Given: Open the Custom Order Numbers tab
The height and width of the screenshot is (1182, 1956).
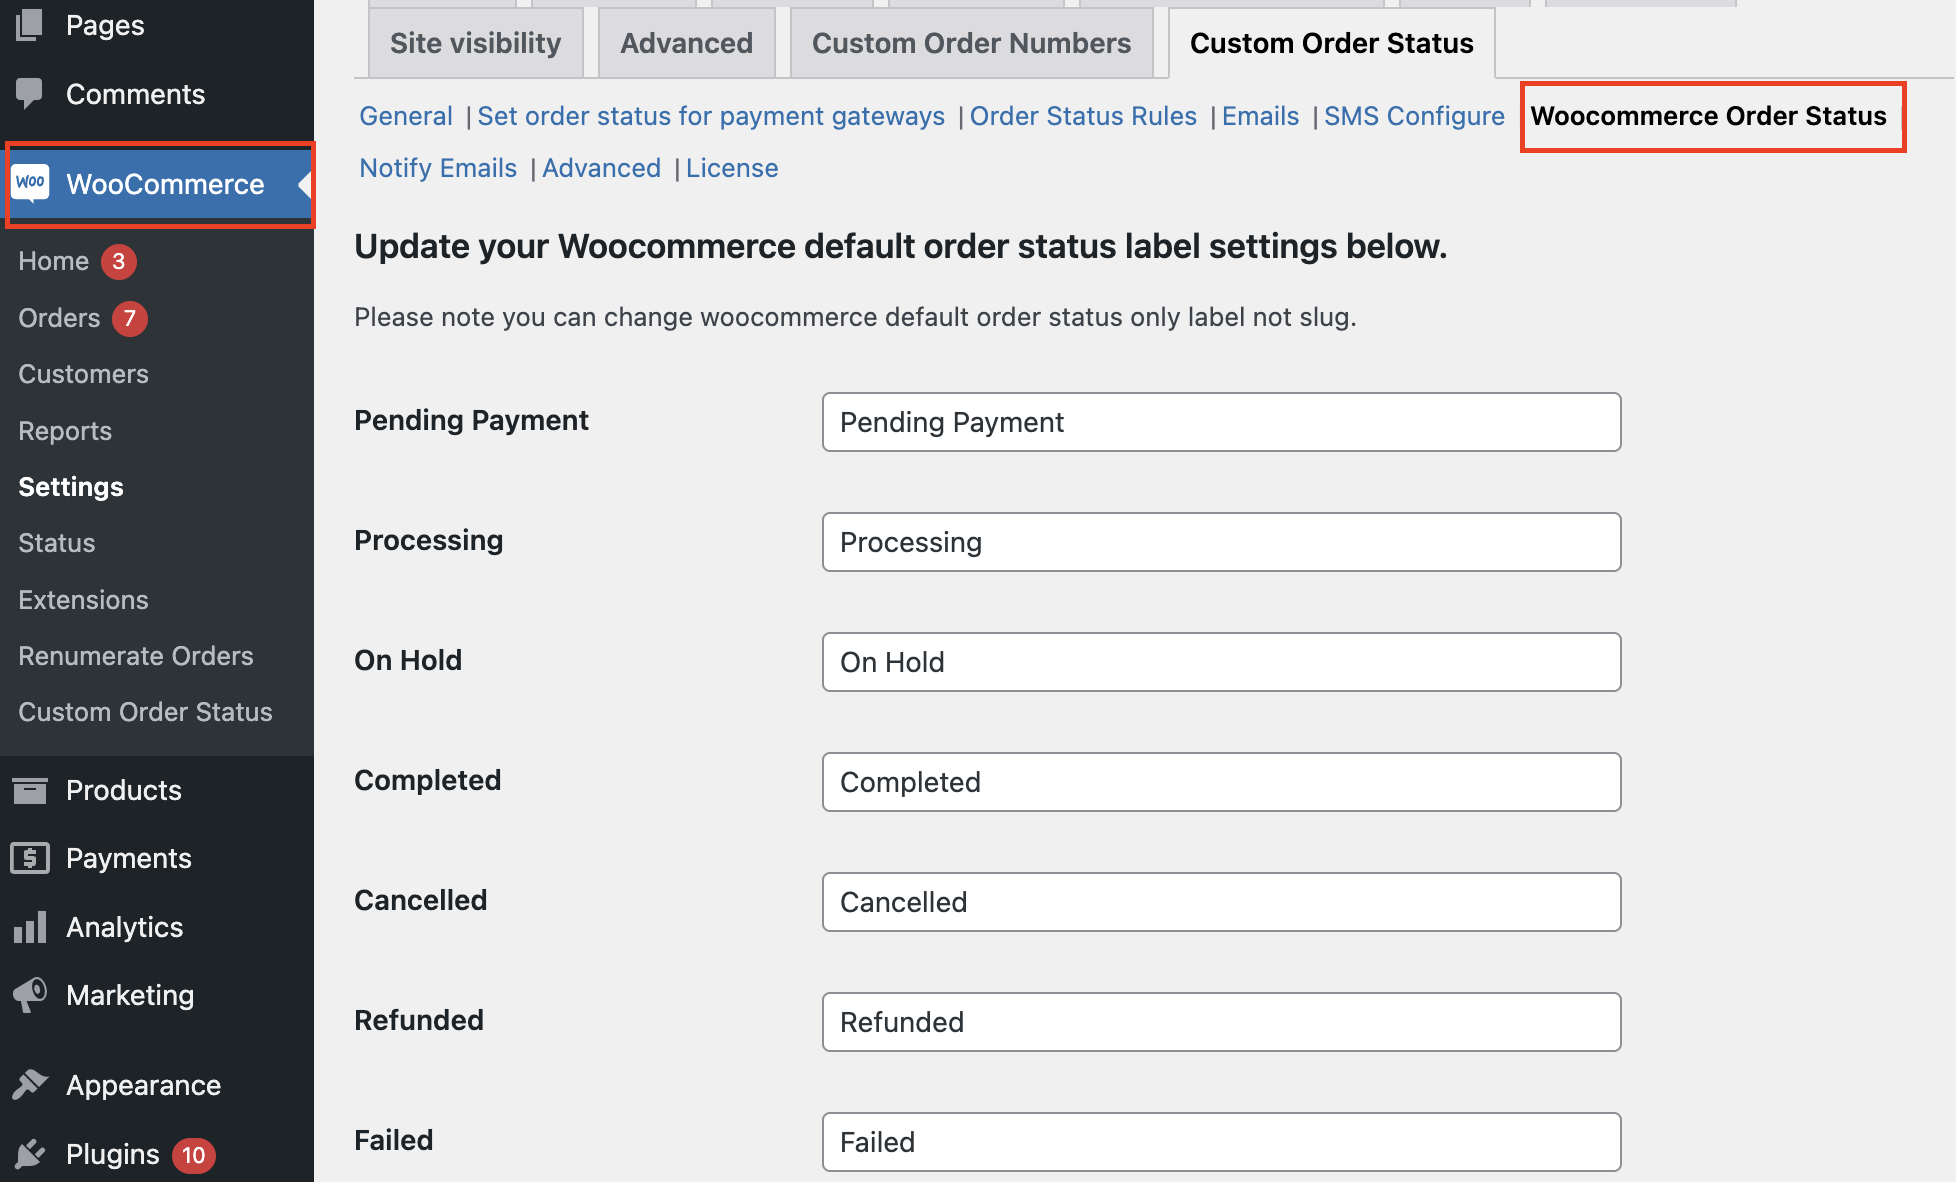Looking at the screenshot, I should 972,43.
